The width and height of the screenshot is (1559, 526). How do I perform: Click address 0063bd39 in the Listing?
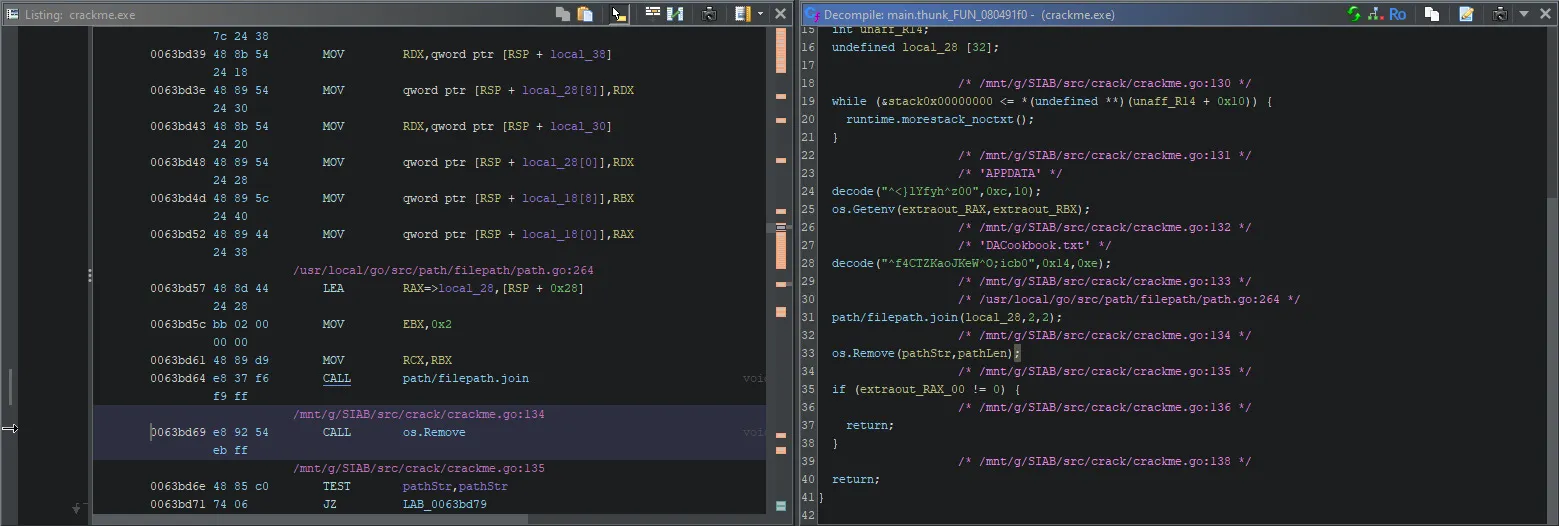pyautogui.click(x=178, y=54)
